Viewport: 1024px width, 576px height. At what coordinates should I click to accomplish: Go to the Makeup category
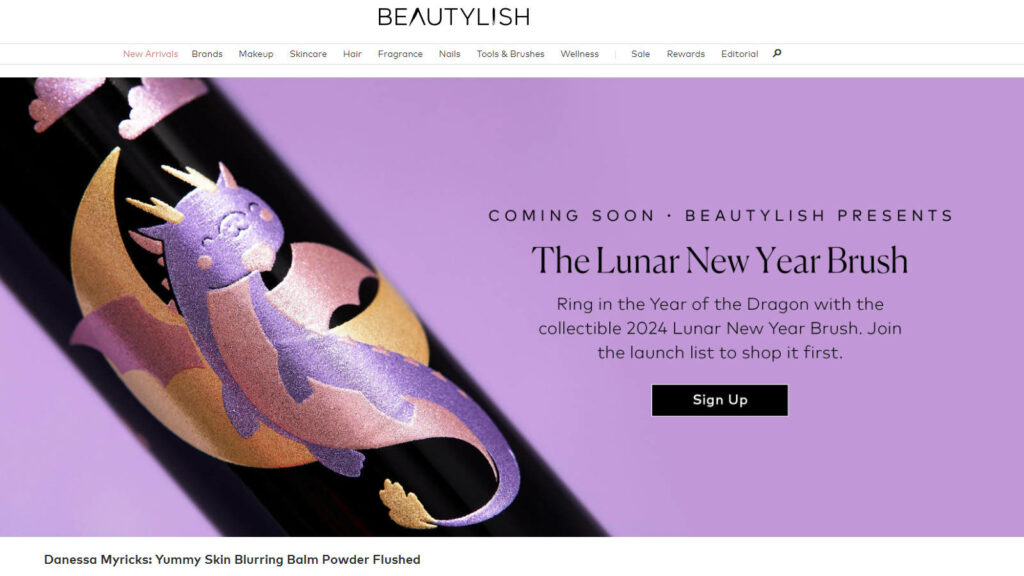pos(256,54)
